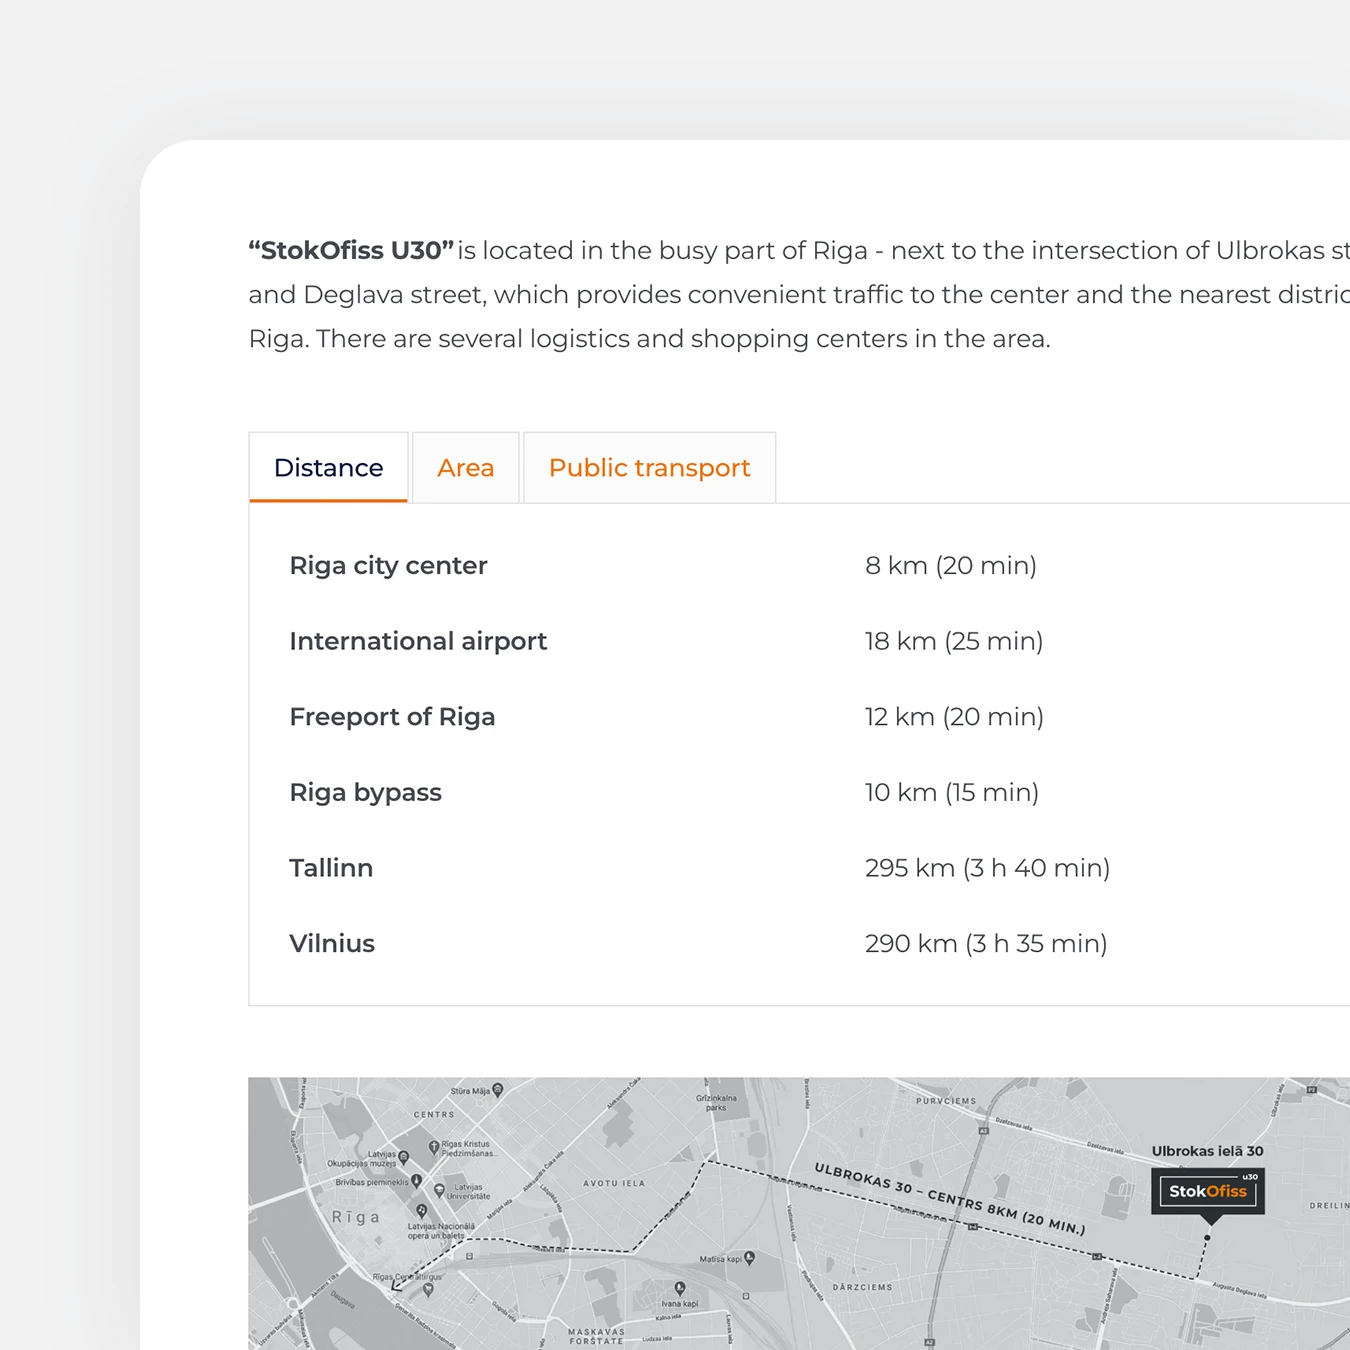Viewport: 1350px width, 1350px height.
Task: Click the Brīvības piemineklis map pin
Action: [x=416, y=1181]
